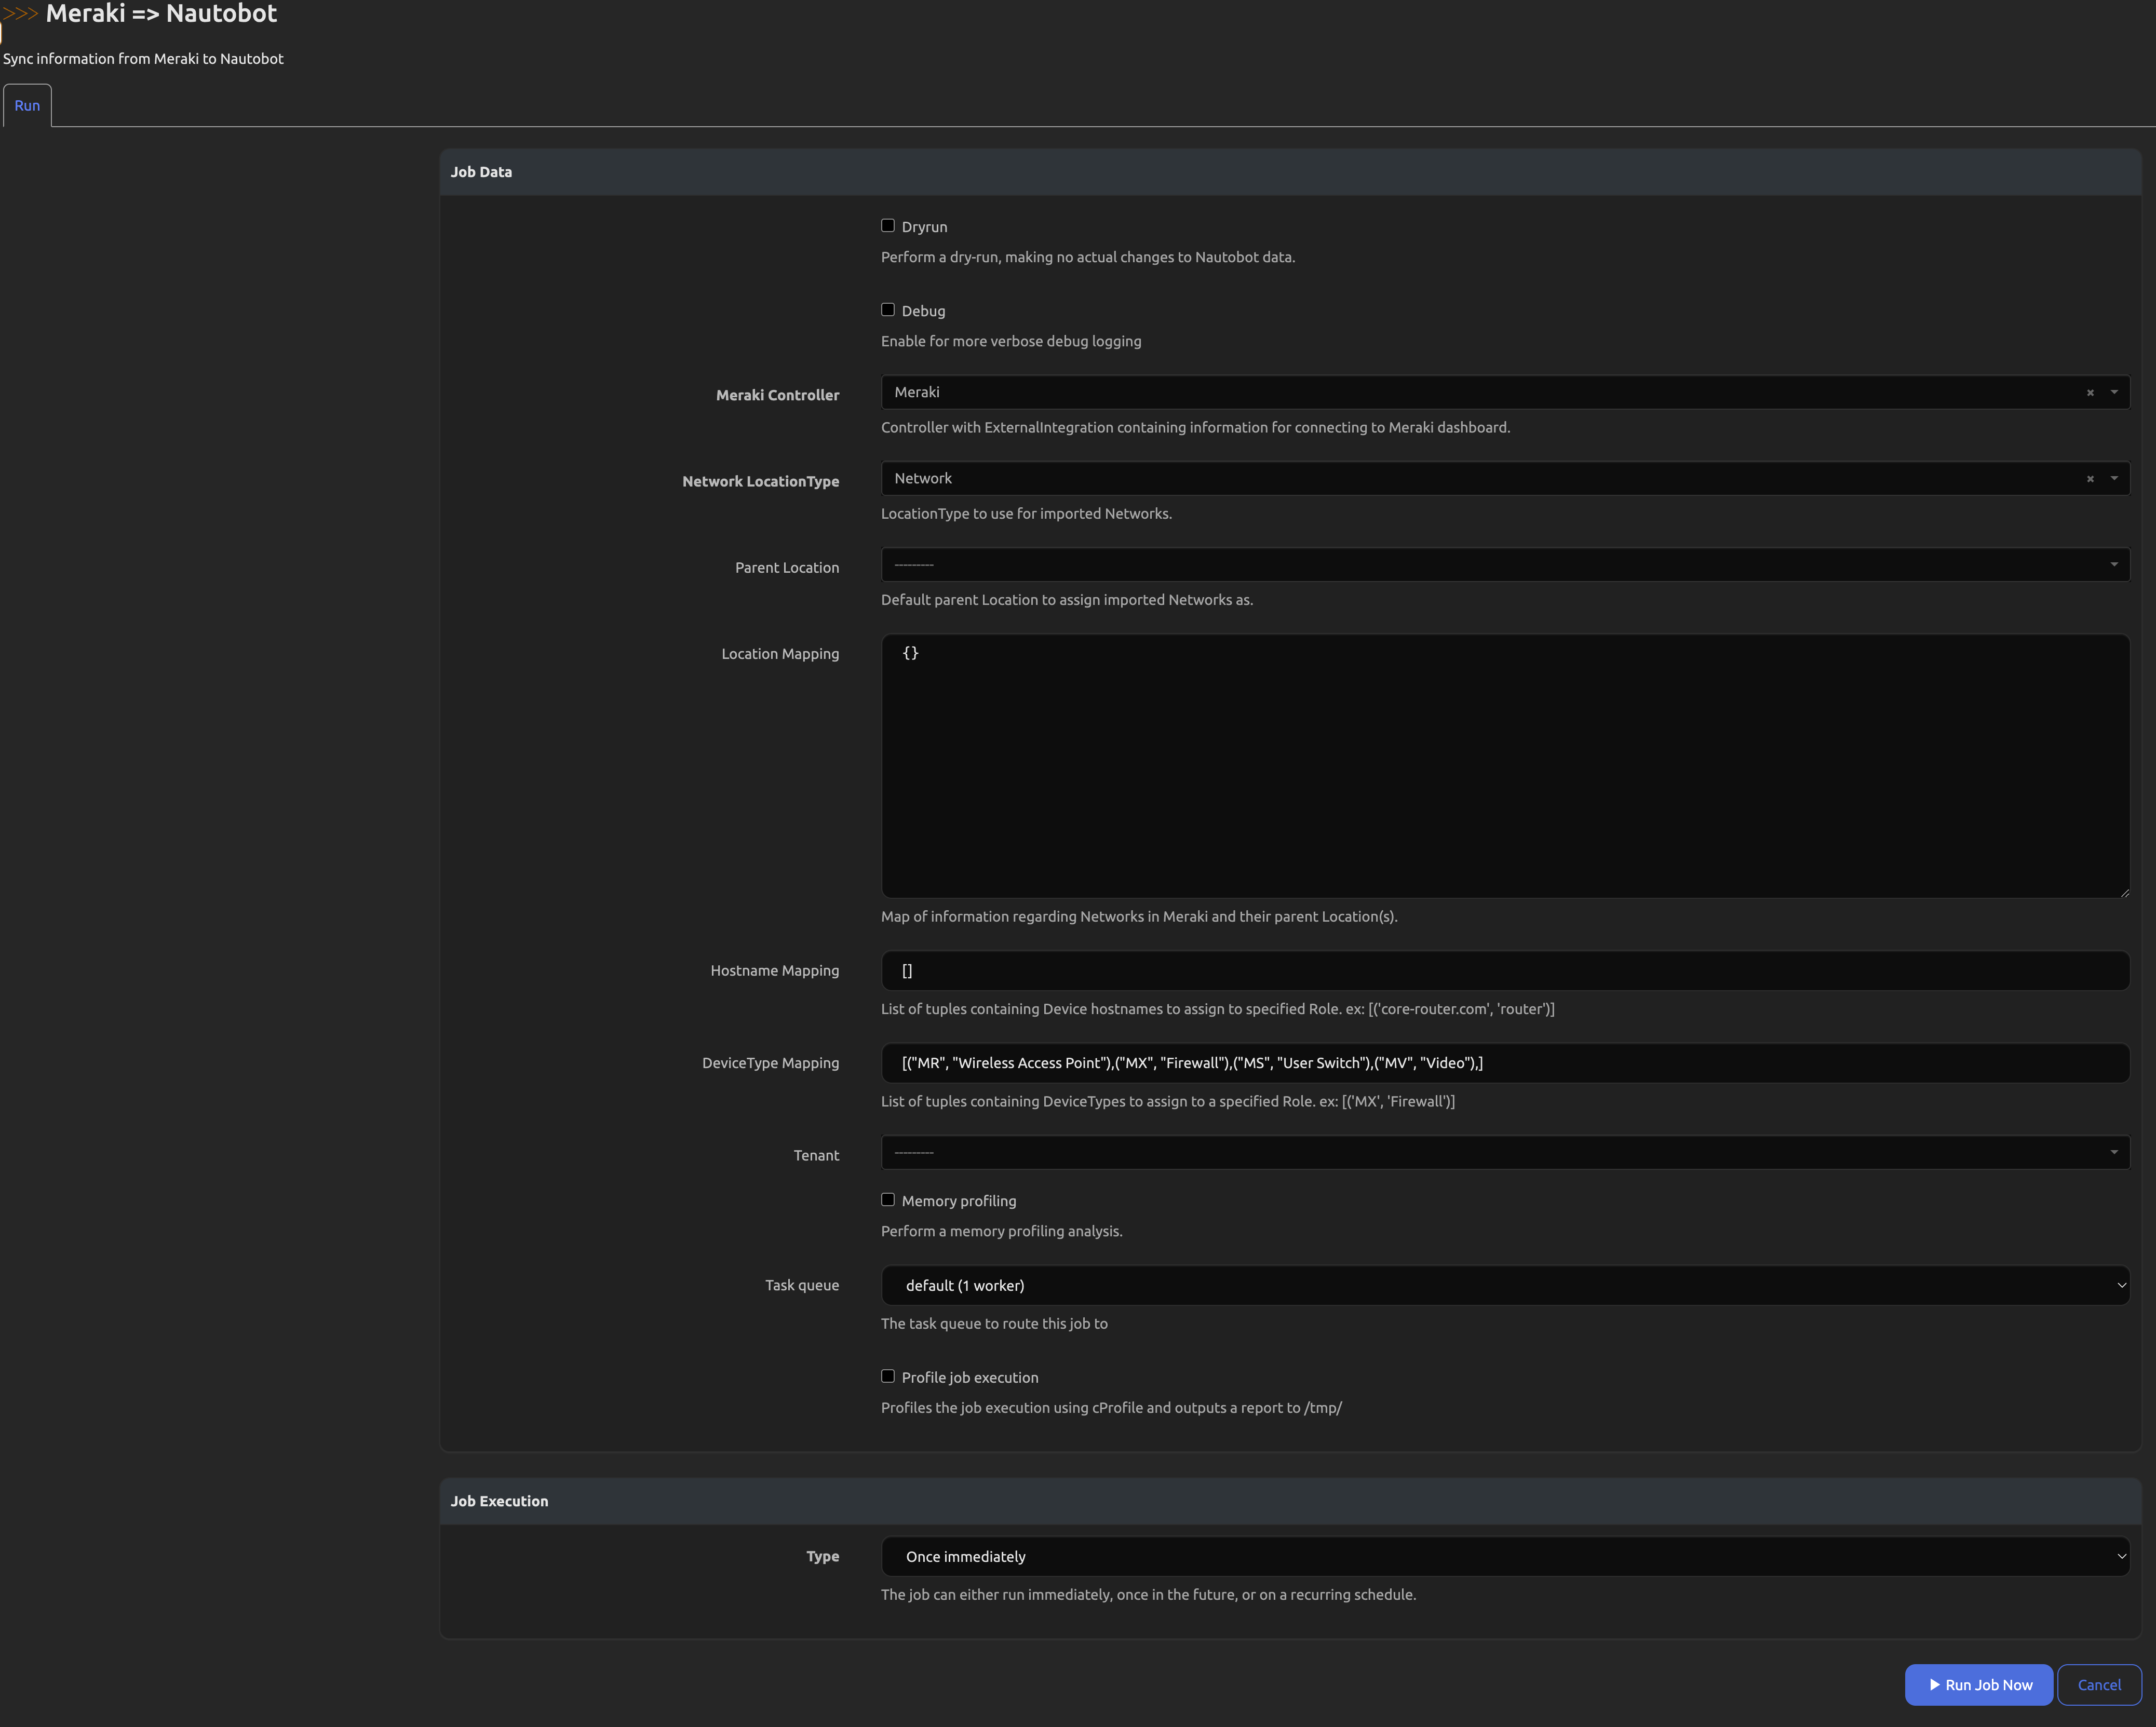Click the Hostname Mapping input field
Screen dimensions: 2156x1727
point(1504,971)
